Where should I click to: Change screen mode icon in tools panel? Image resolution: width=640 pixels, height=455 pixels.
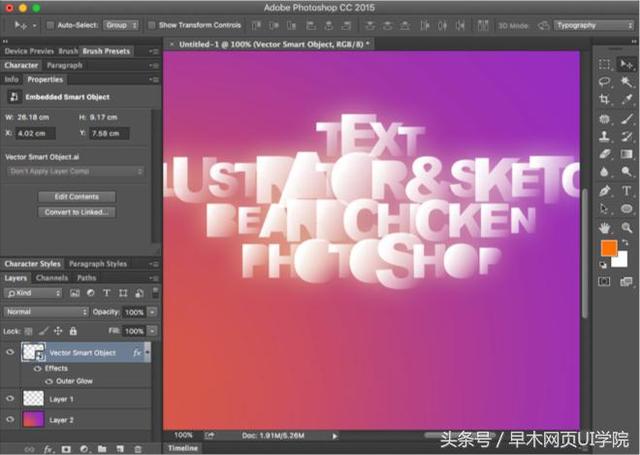click(x=626, y=282)
